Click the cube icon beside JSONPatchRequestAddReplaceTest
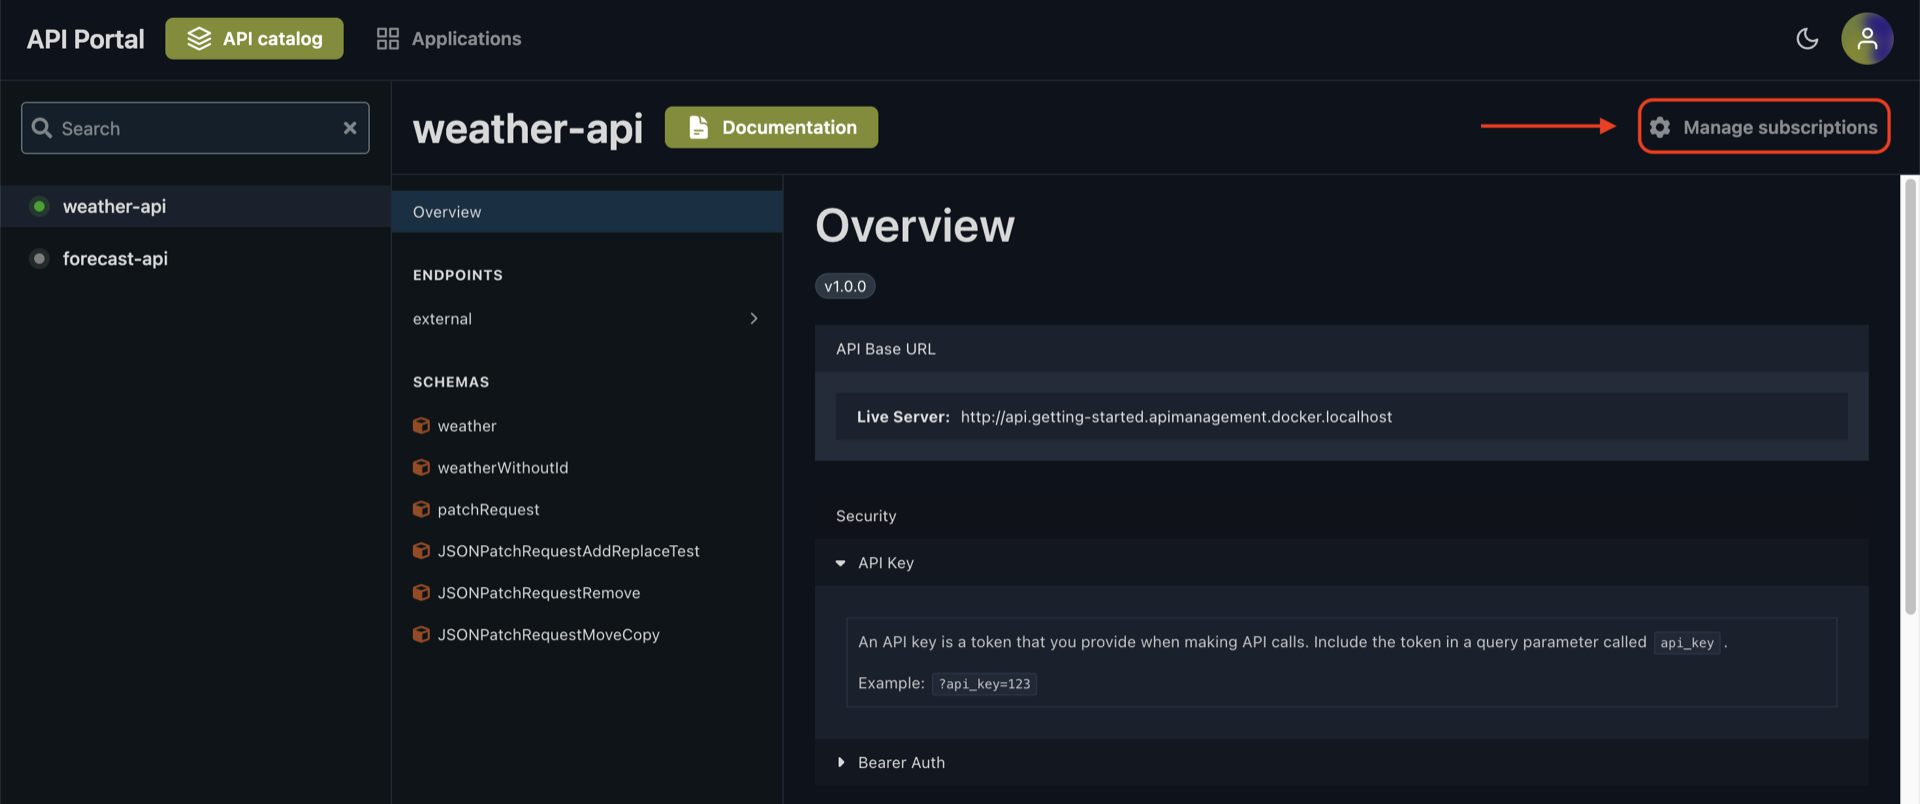This screenshot has width=1920, height=804. tap(421, 551)
